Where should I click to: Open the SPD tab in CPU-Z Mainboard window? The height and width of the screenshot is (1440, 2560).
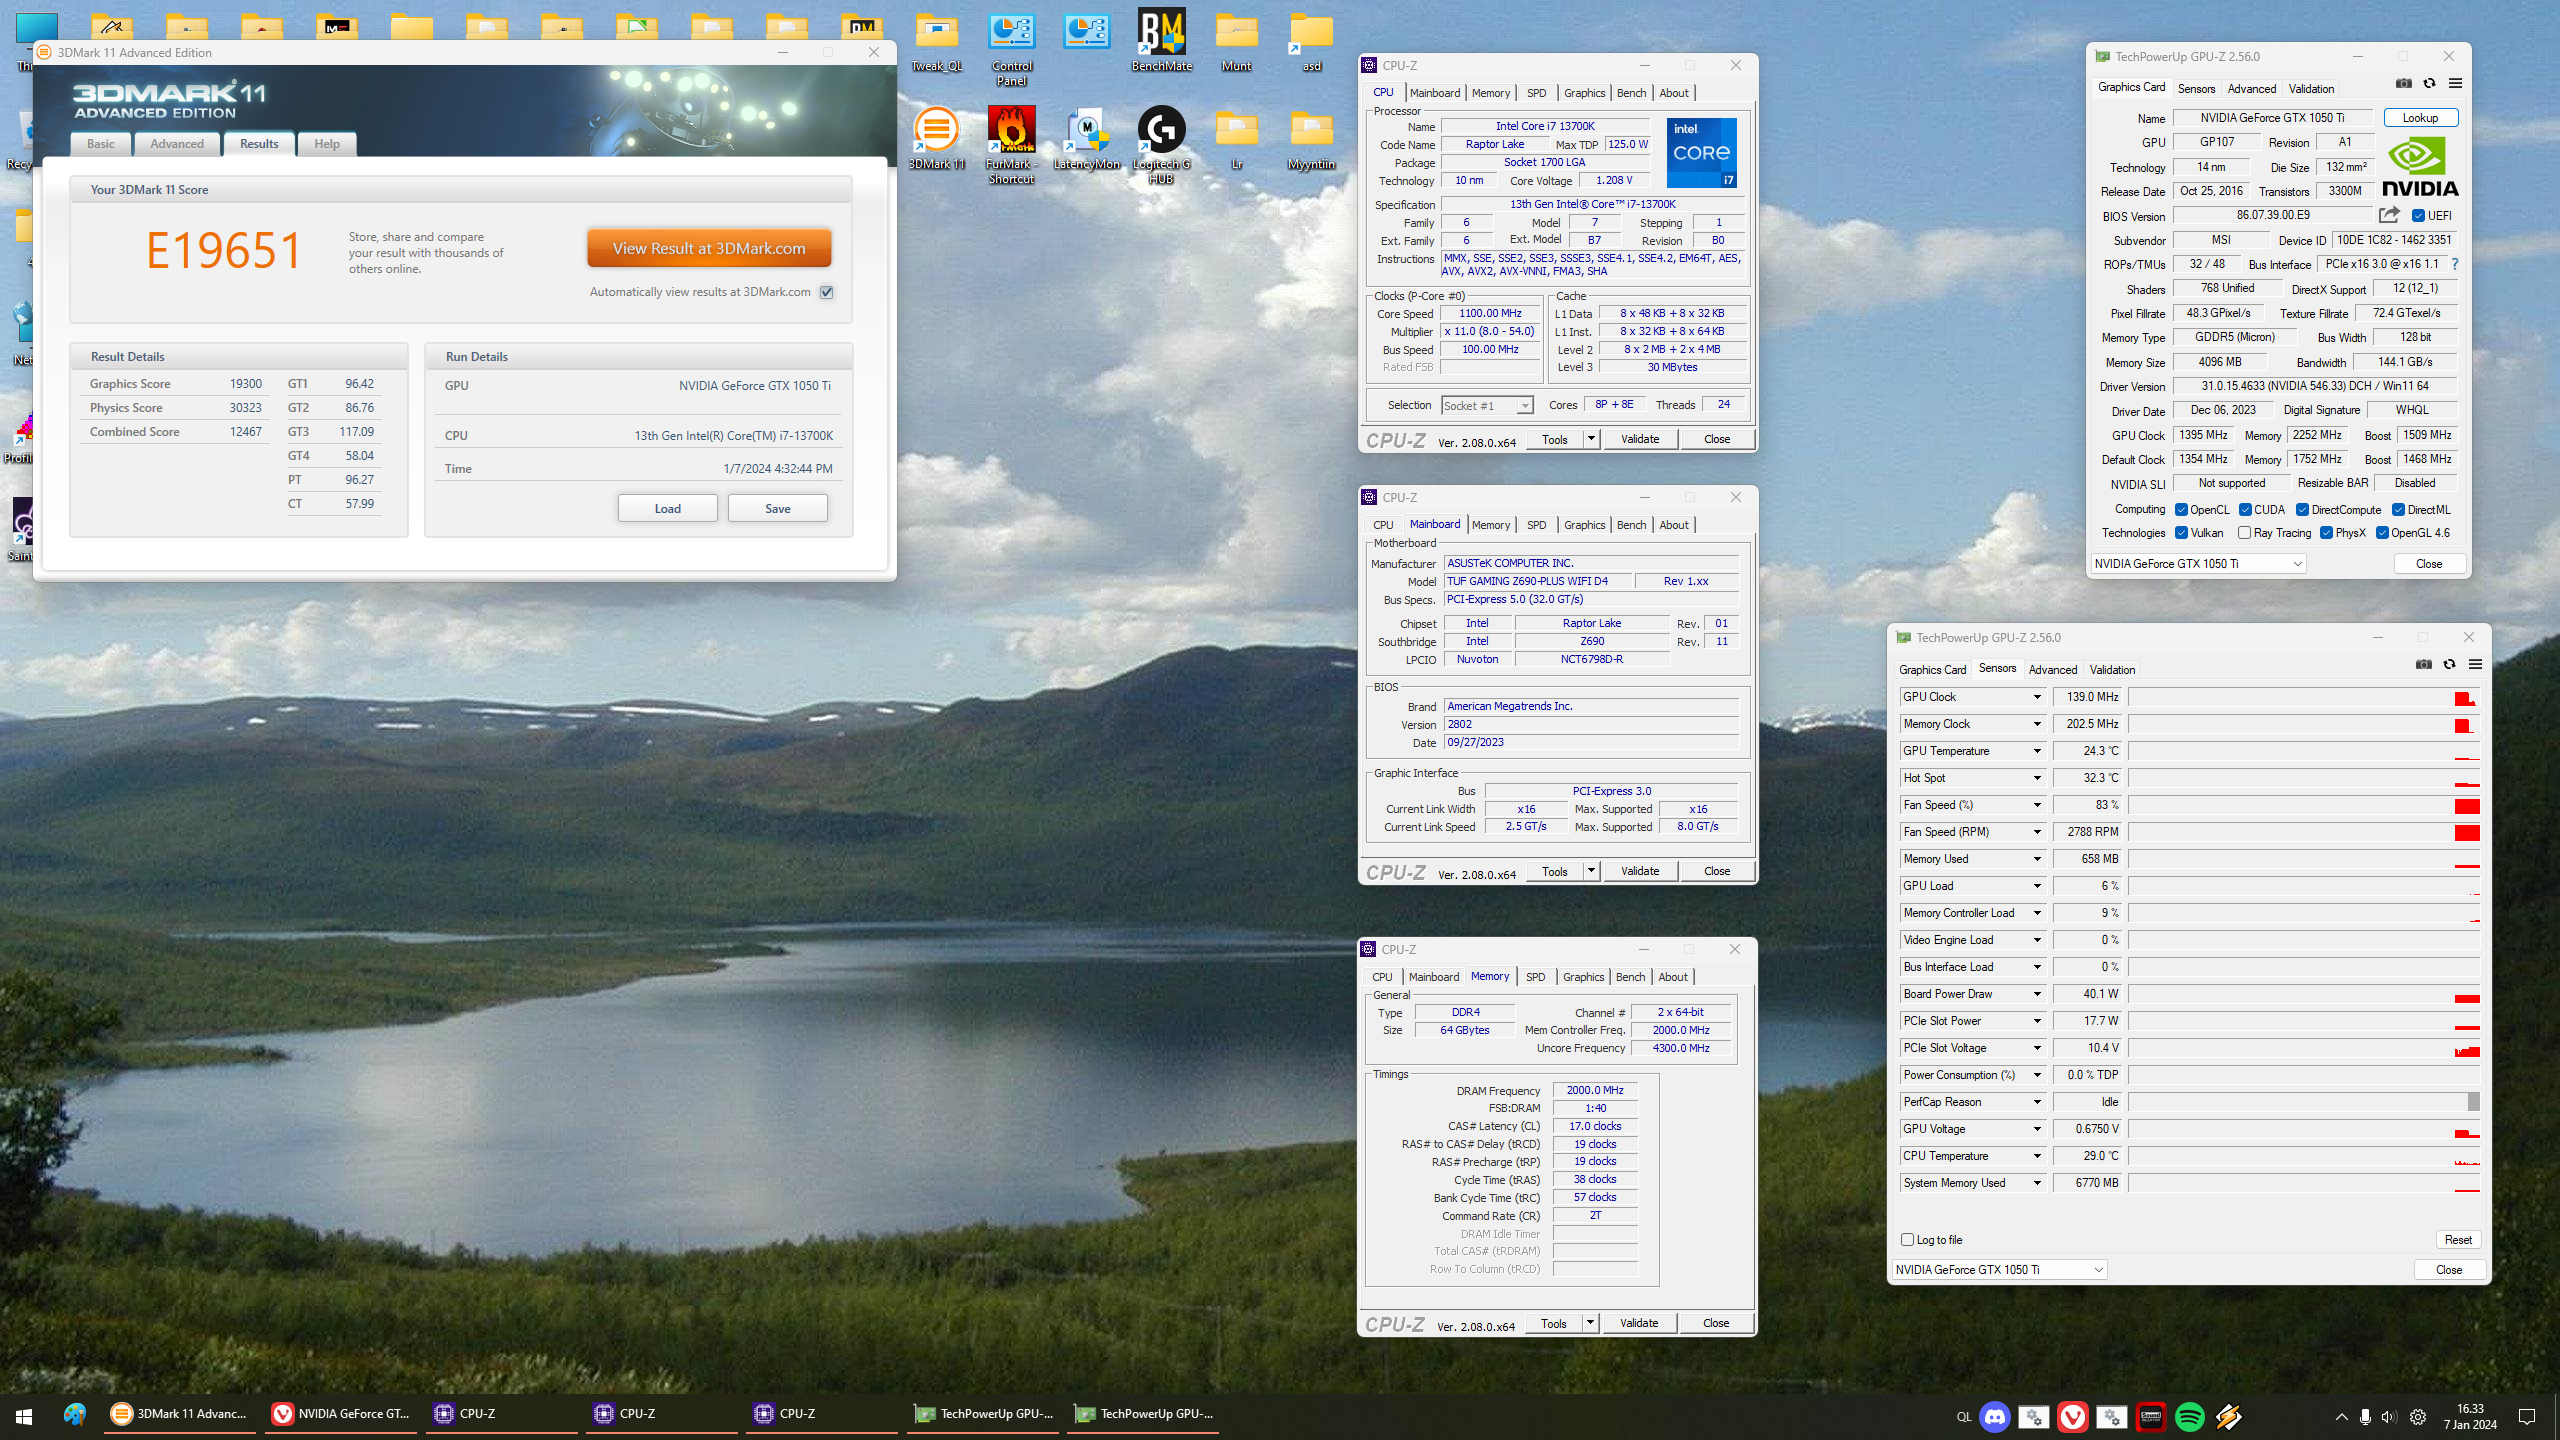coord(1536,525)
